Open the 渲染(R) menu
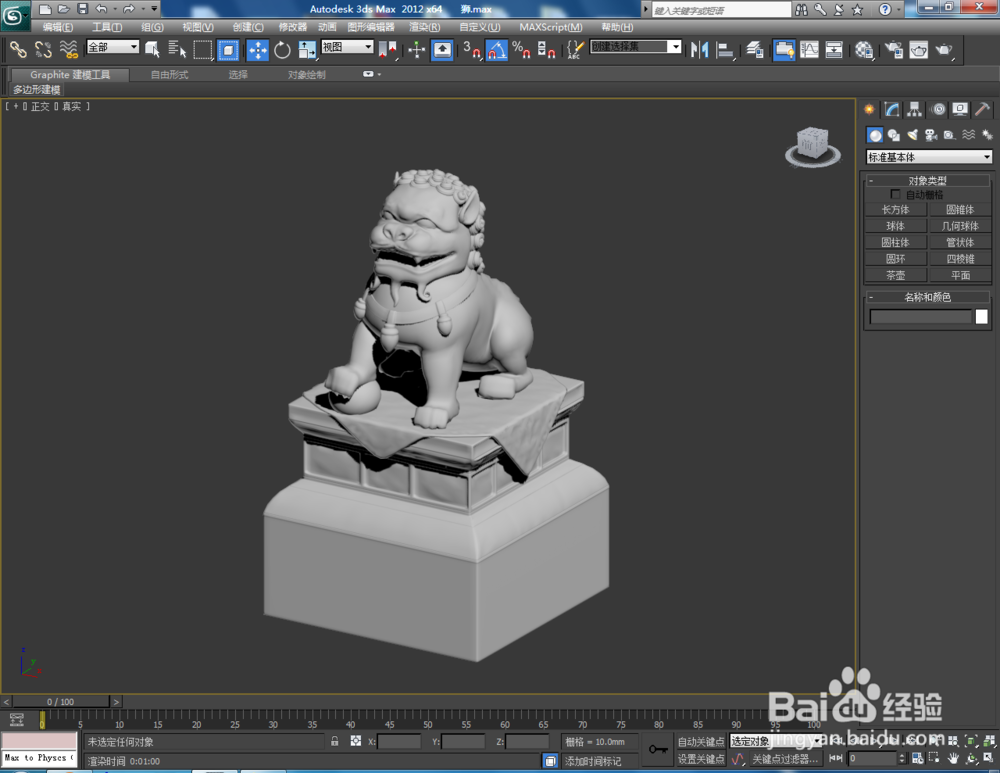This screenshot has height=773, width=1000. 424,27
